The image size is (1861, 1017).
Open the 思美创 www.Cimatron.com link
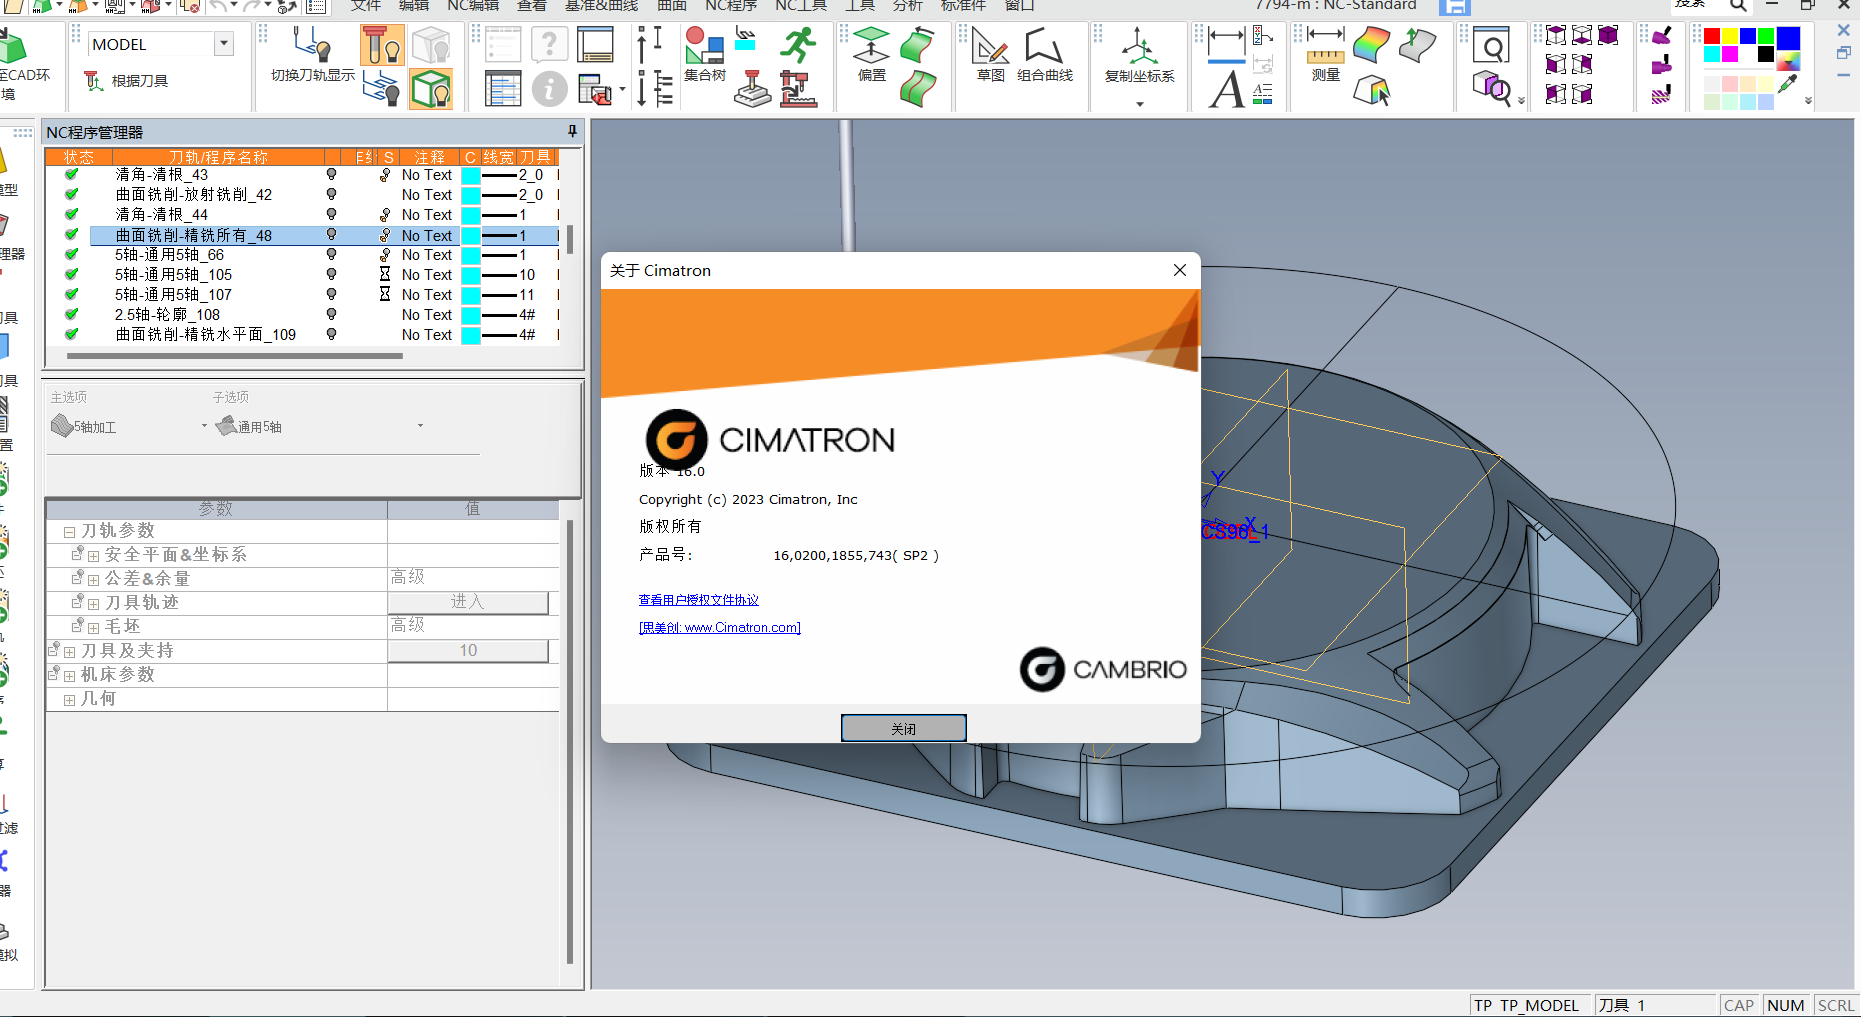coord(720,628)
